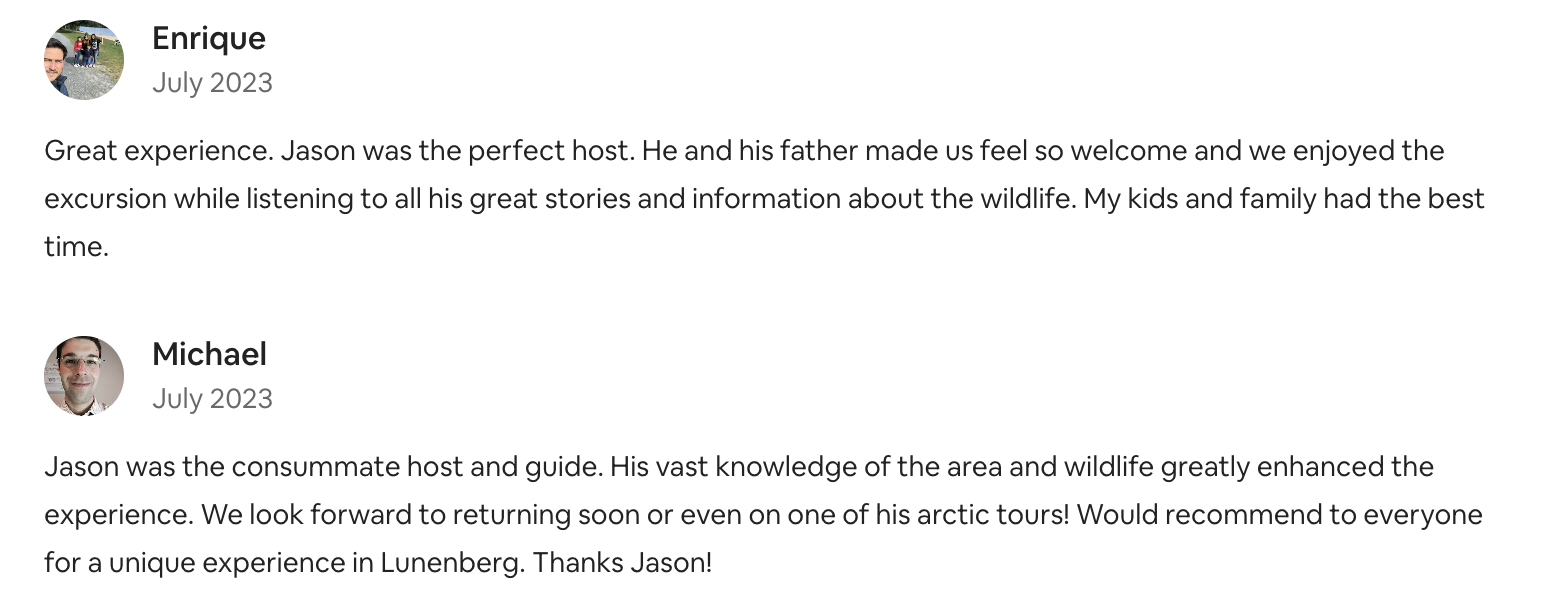1550x592 pixels.
Task: Click the word "time." ending Enrique's review
Action: coord(76,247)
